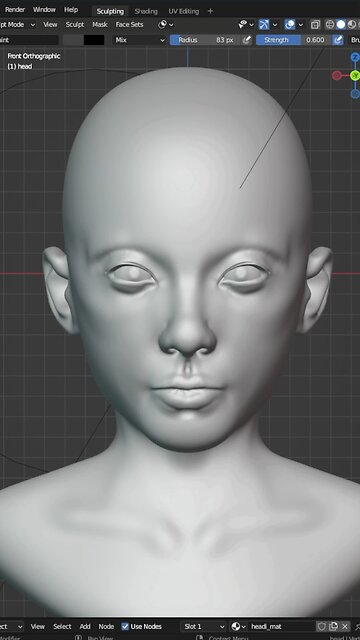Open the Sculpt menu
This screenshot has height=640, width=360.
tap(75, 24)
